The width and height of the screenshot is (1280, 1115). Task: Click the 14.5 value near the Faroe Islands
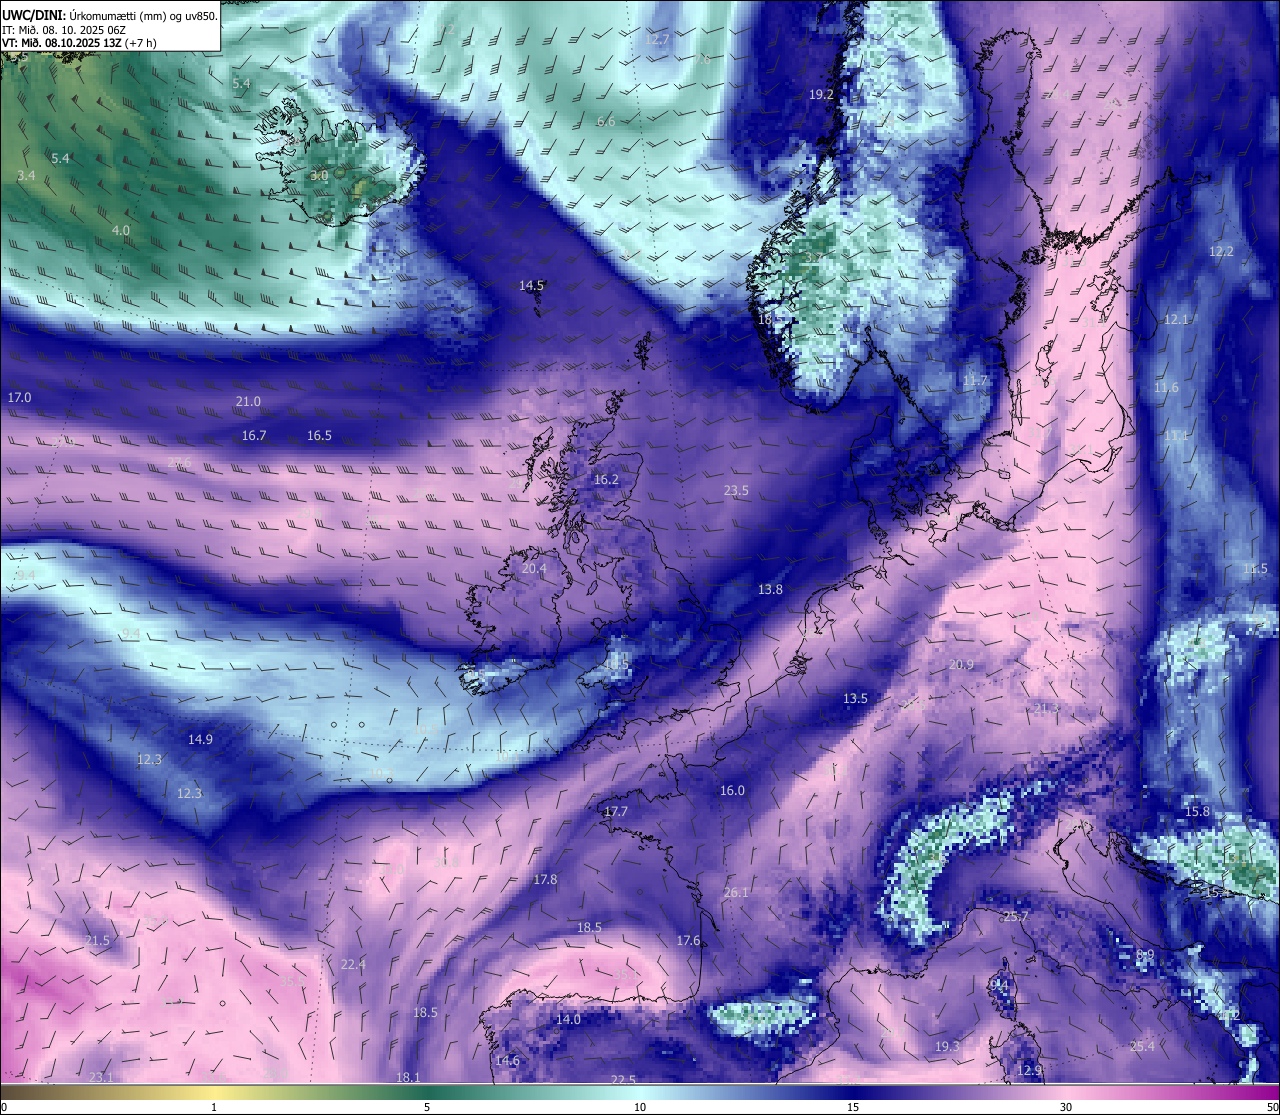tap(531, 285)
